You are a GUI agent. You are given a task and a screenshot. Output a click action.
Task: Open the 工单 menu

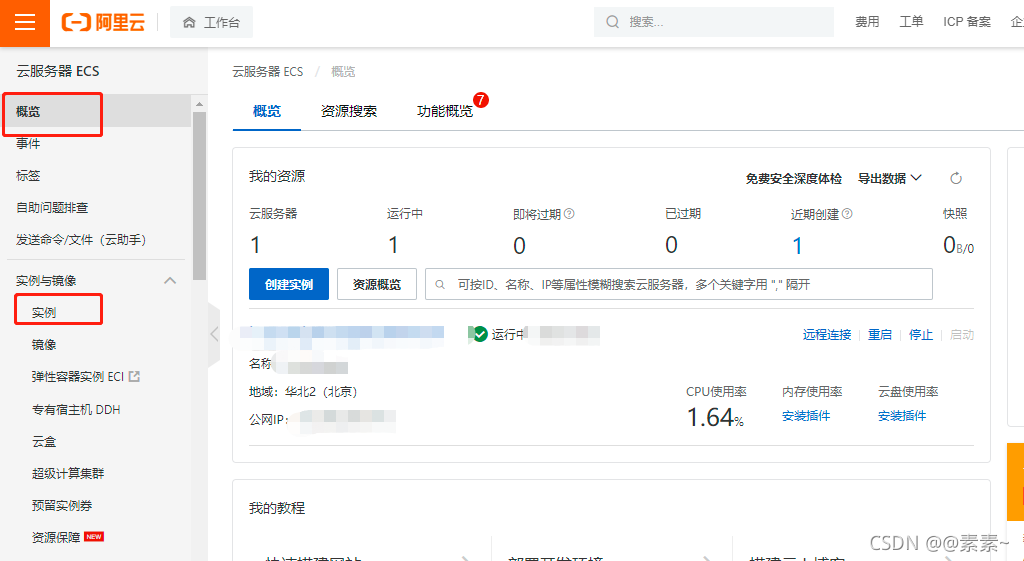[x=911, y=22]
